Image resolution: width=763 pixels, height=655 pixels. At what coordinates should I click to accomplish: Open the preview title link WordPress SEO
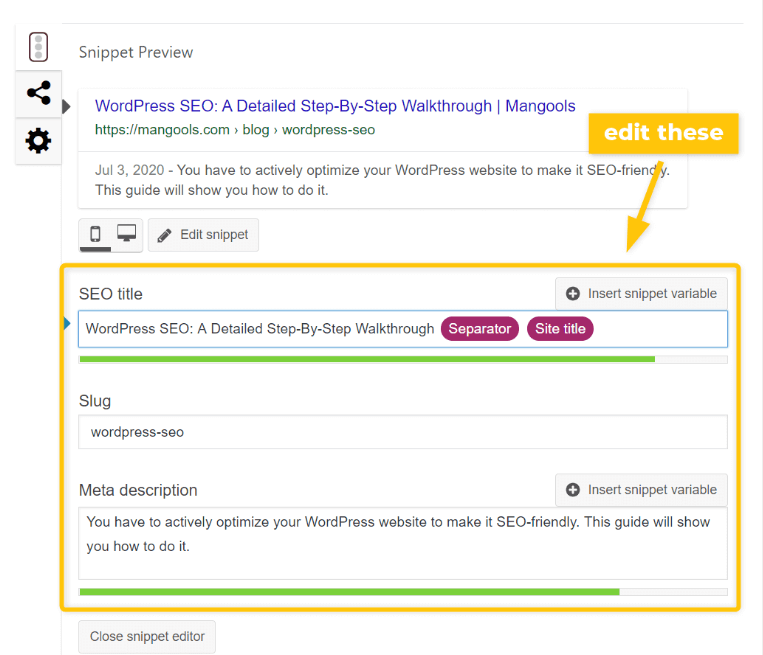(x=335, y=106)
